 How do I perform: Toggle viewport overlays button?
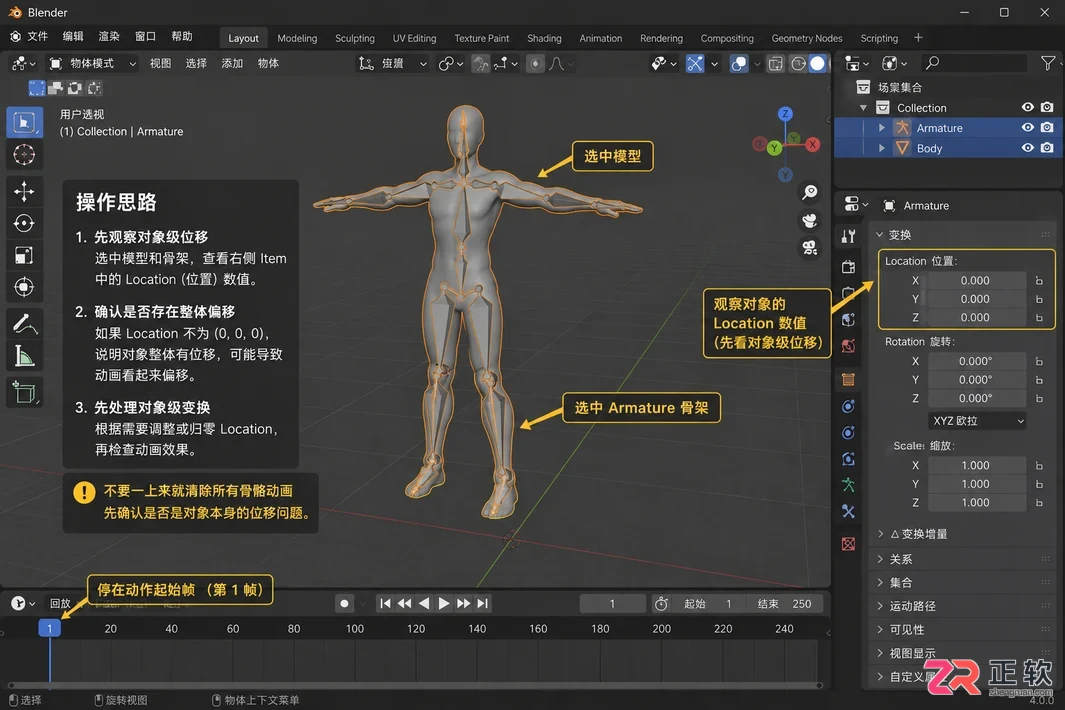[738, 64]
